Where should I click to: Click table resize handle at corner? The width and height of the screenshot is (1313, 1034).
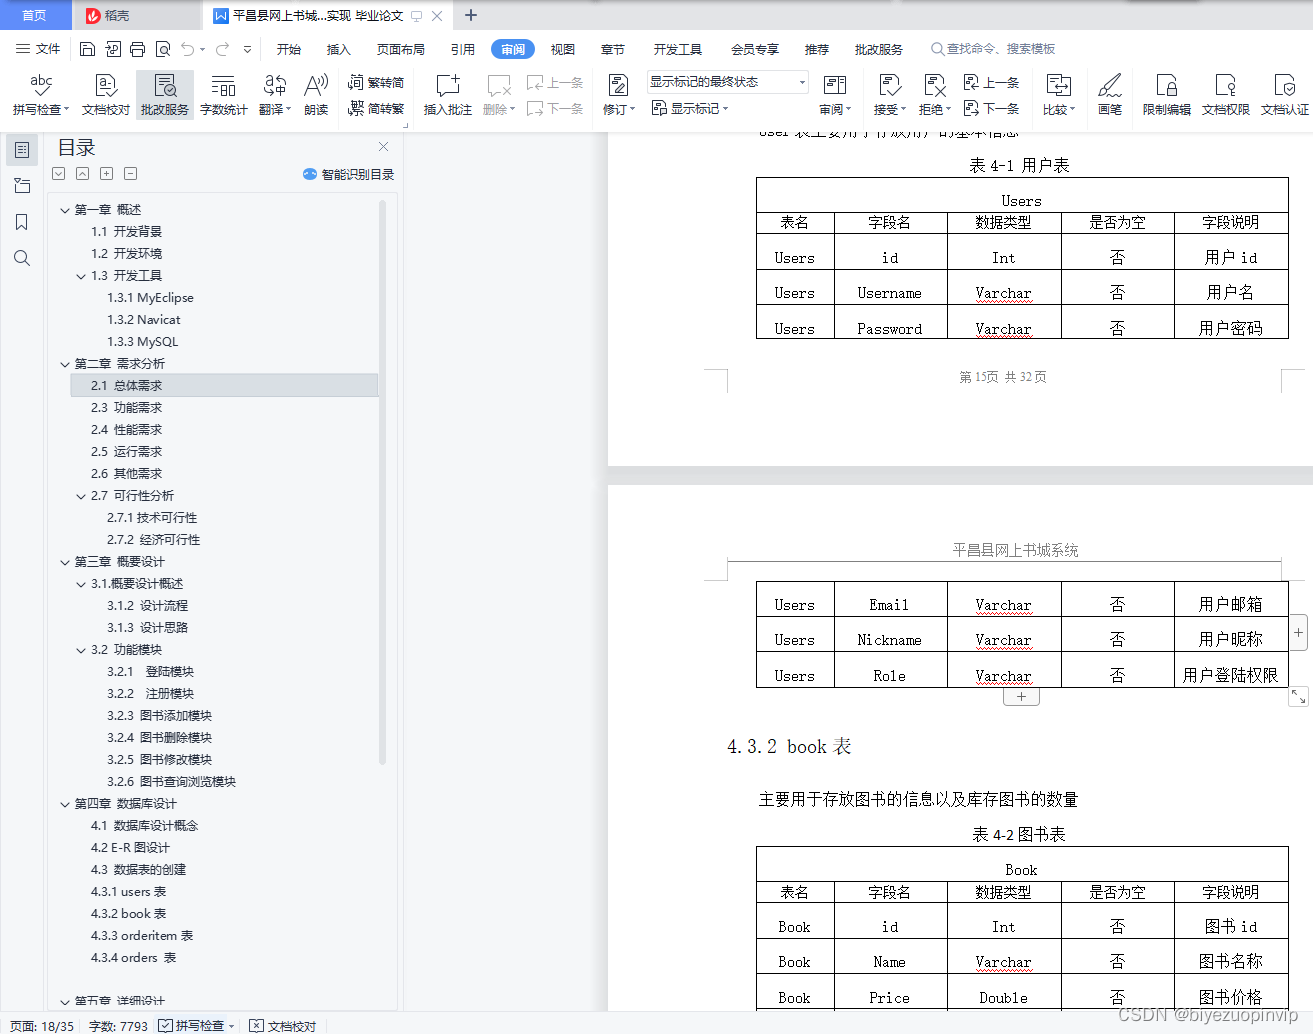(1298, 697)
